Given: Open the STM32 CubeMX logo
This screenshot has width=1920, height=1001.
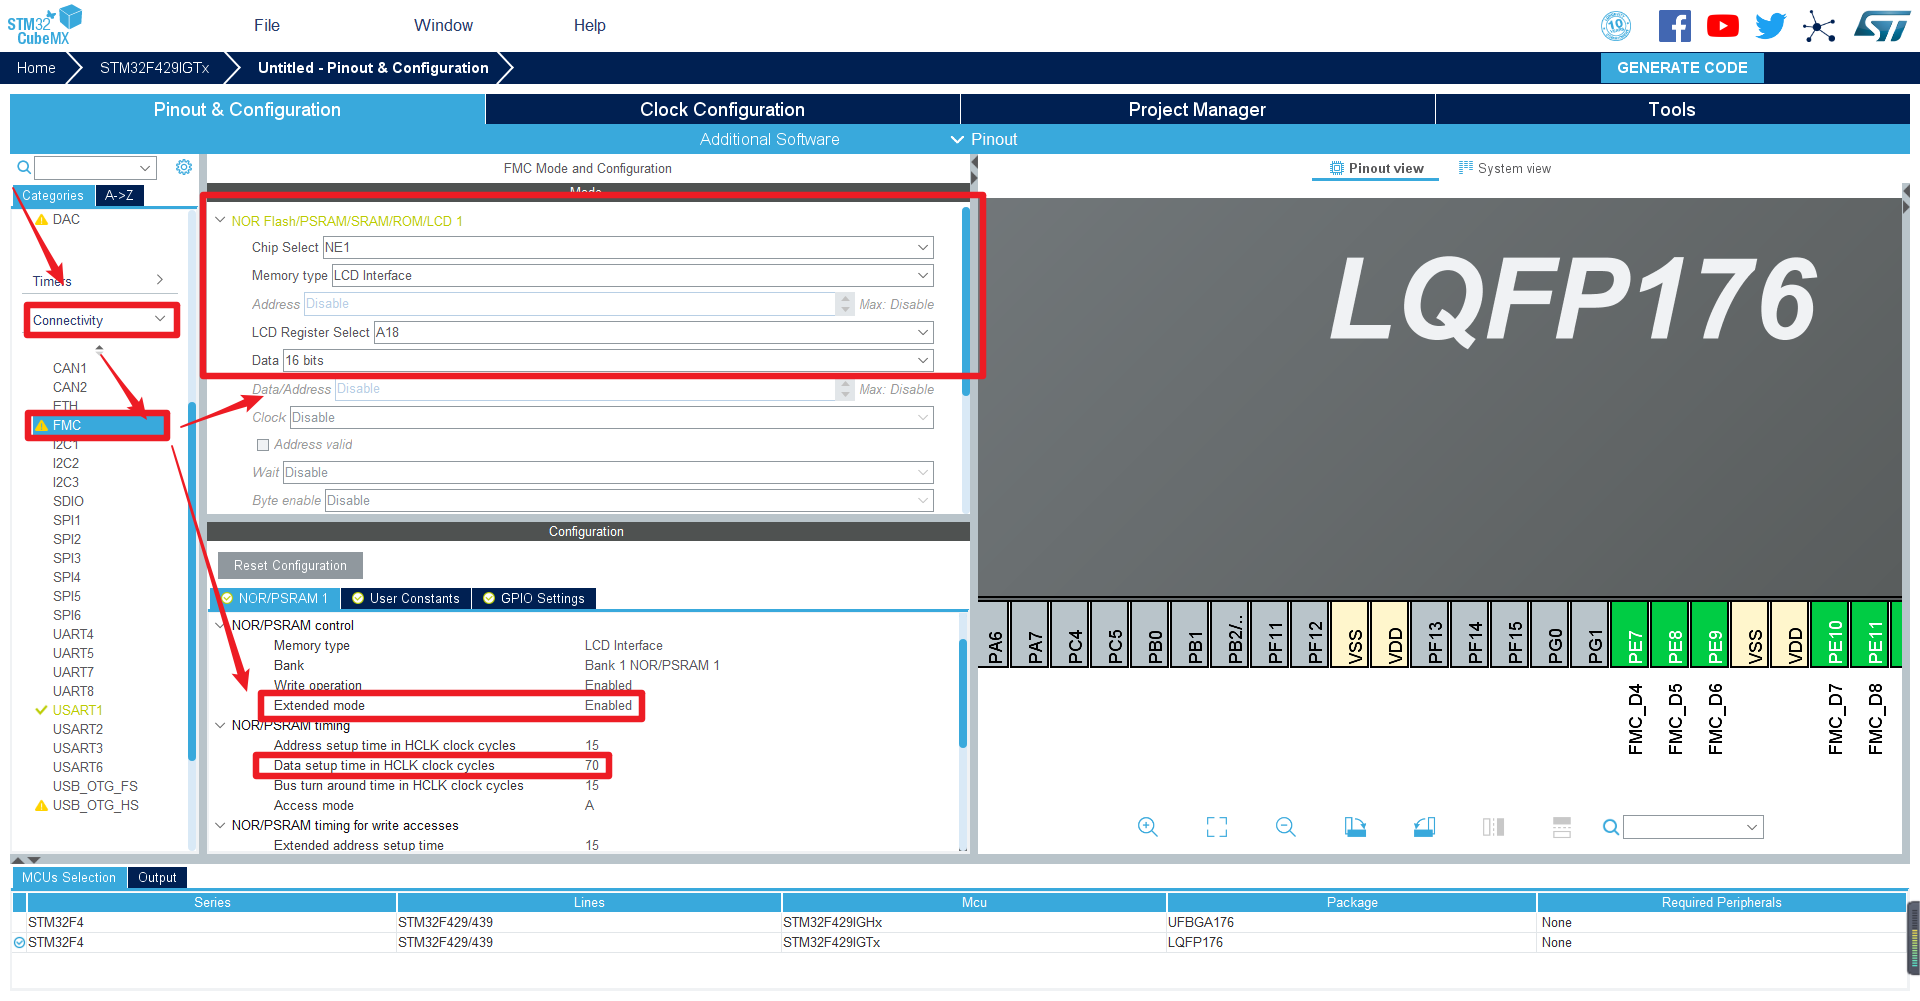Looking at the screenshot, I should (45, 25).
